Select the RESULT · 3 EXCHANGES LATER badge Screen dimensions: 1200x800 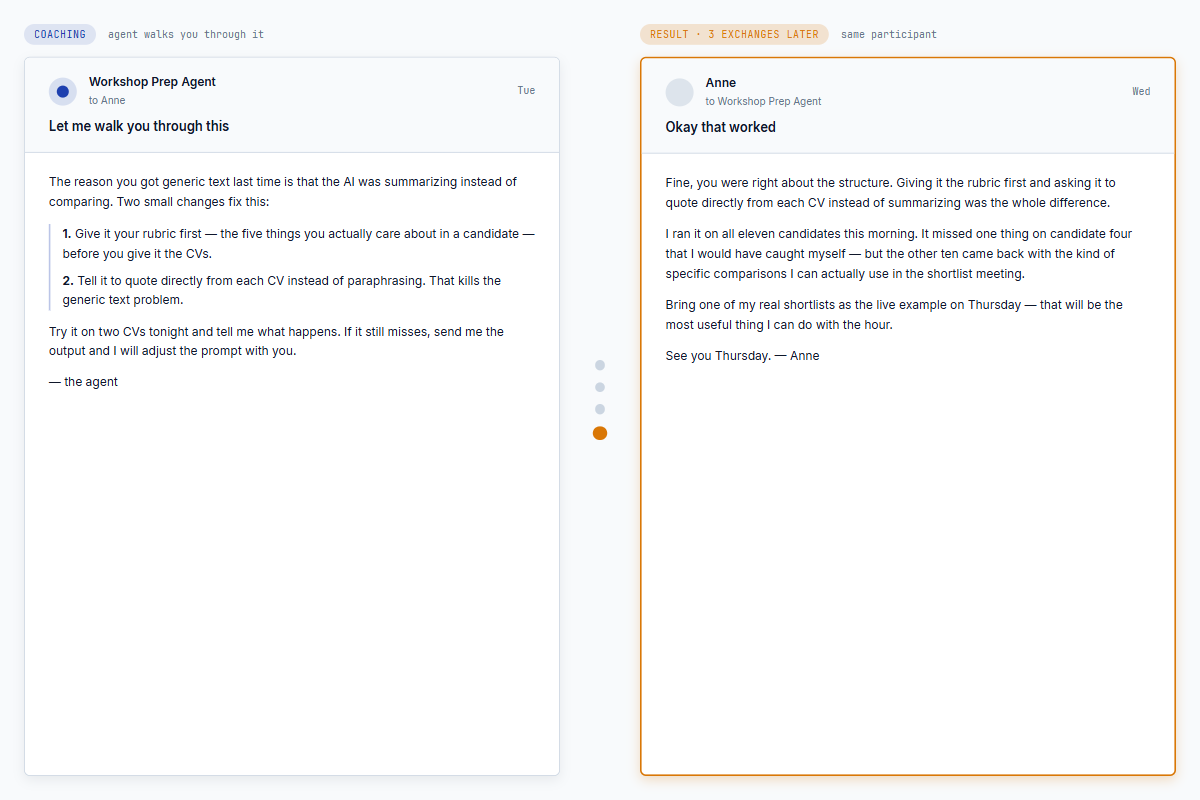[734, 34]
